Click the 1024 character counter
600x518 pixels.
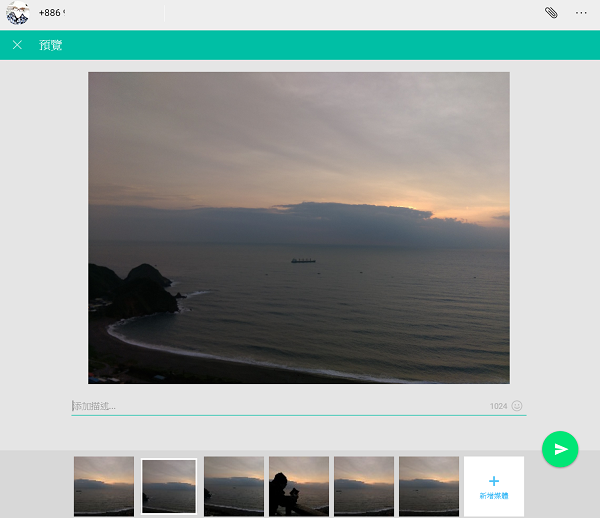coord(498,406)
